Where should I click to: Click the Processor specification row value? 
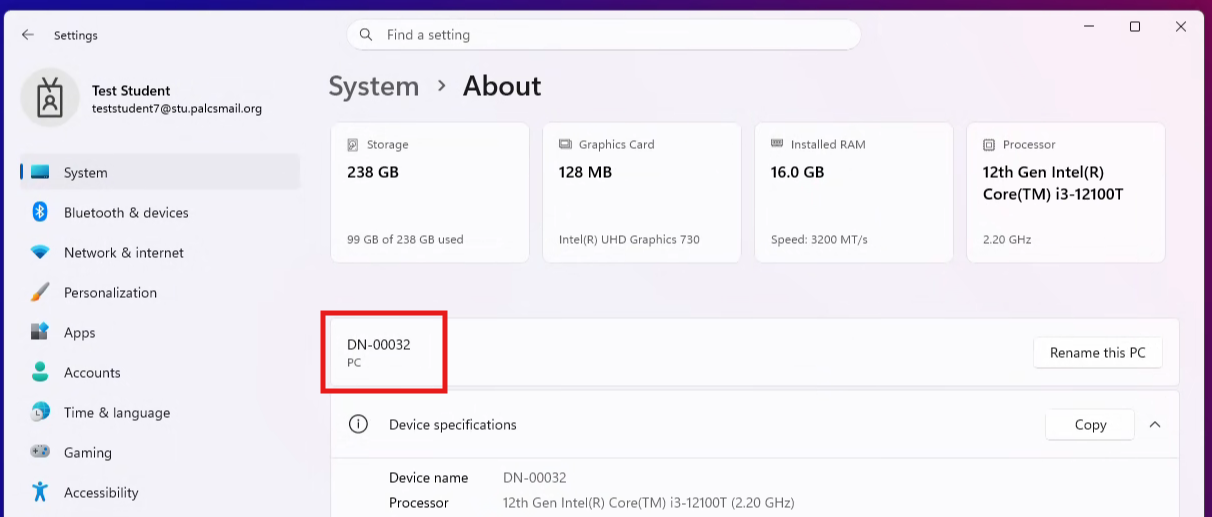point(648,503)
